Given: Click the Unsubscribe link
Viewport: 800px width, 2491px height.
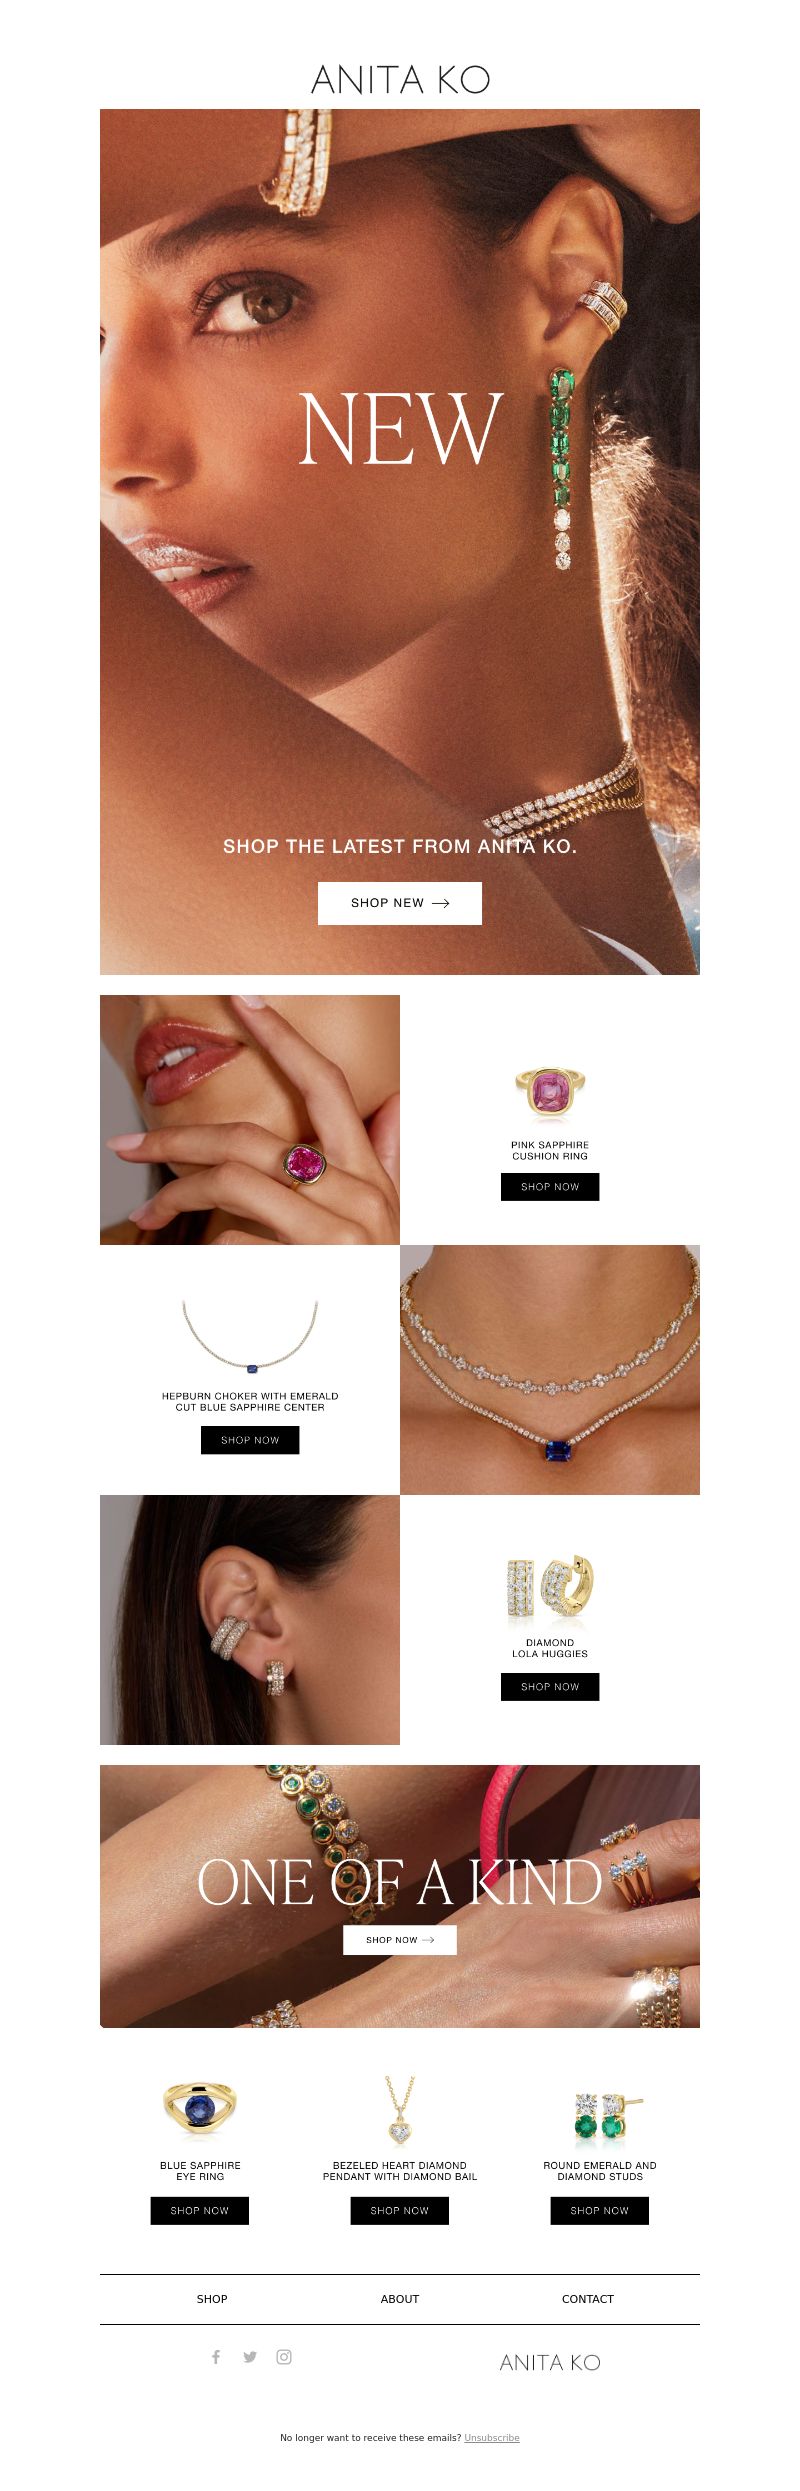Looking at the screenshot, I should [x=492, y=2438].
